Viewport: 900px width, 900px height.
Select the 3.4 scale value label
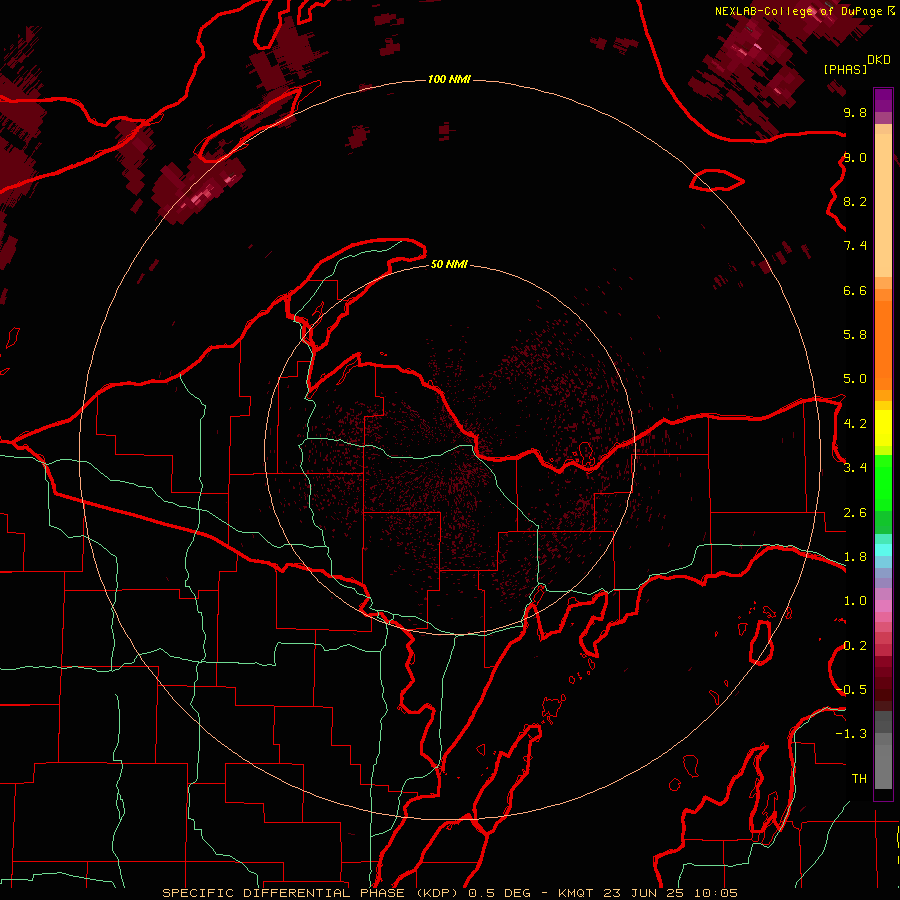point(855,468)
